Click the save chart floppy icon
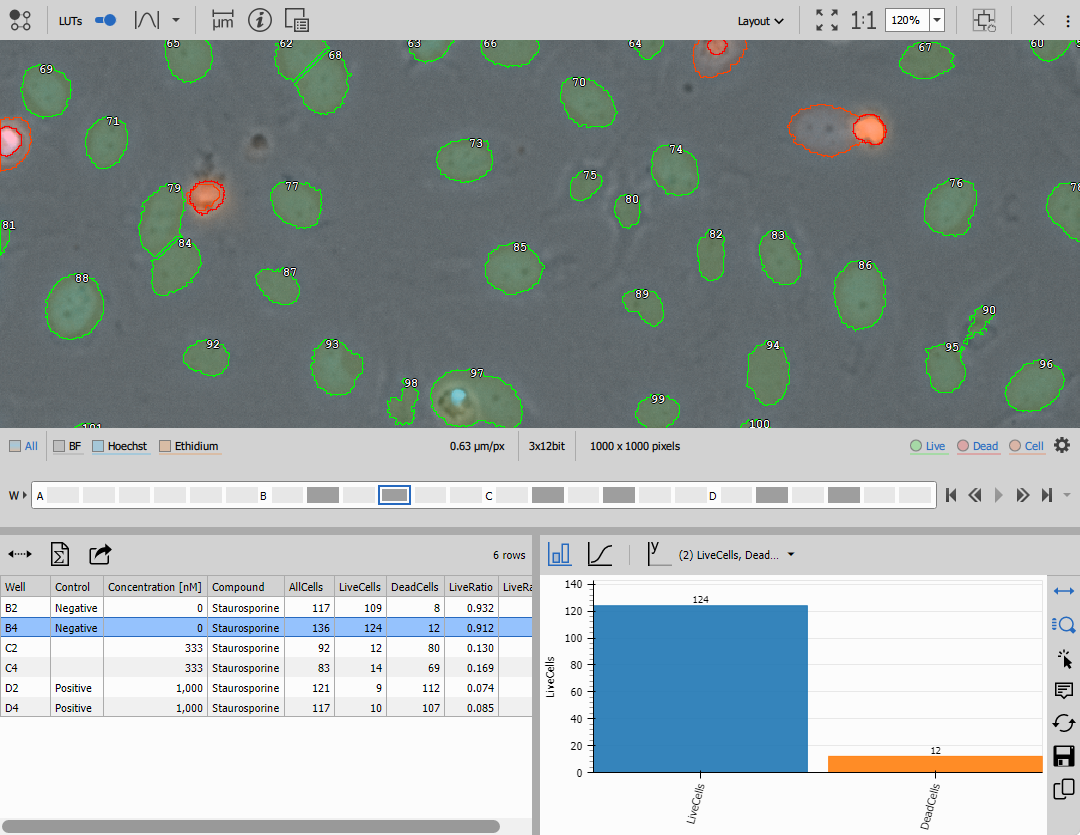Screen dimensions: 1080x835 click(1064, 756)
